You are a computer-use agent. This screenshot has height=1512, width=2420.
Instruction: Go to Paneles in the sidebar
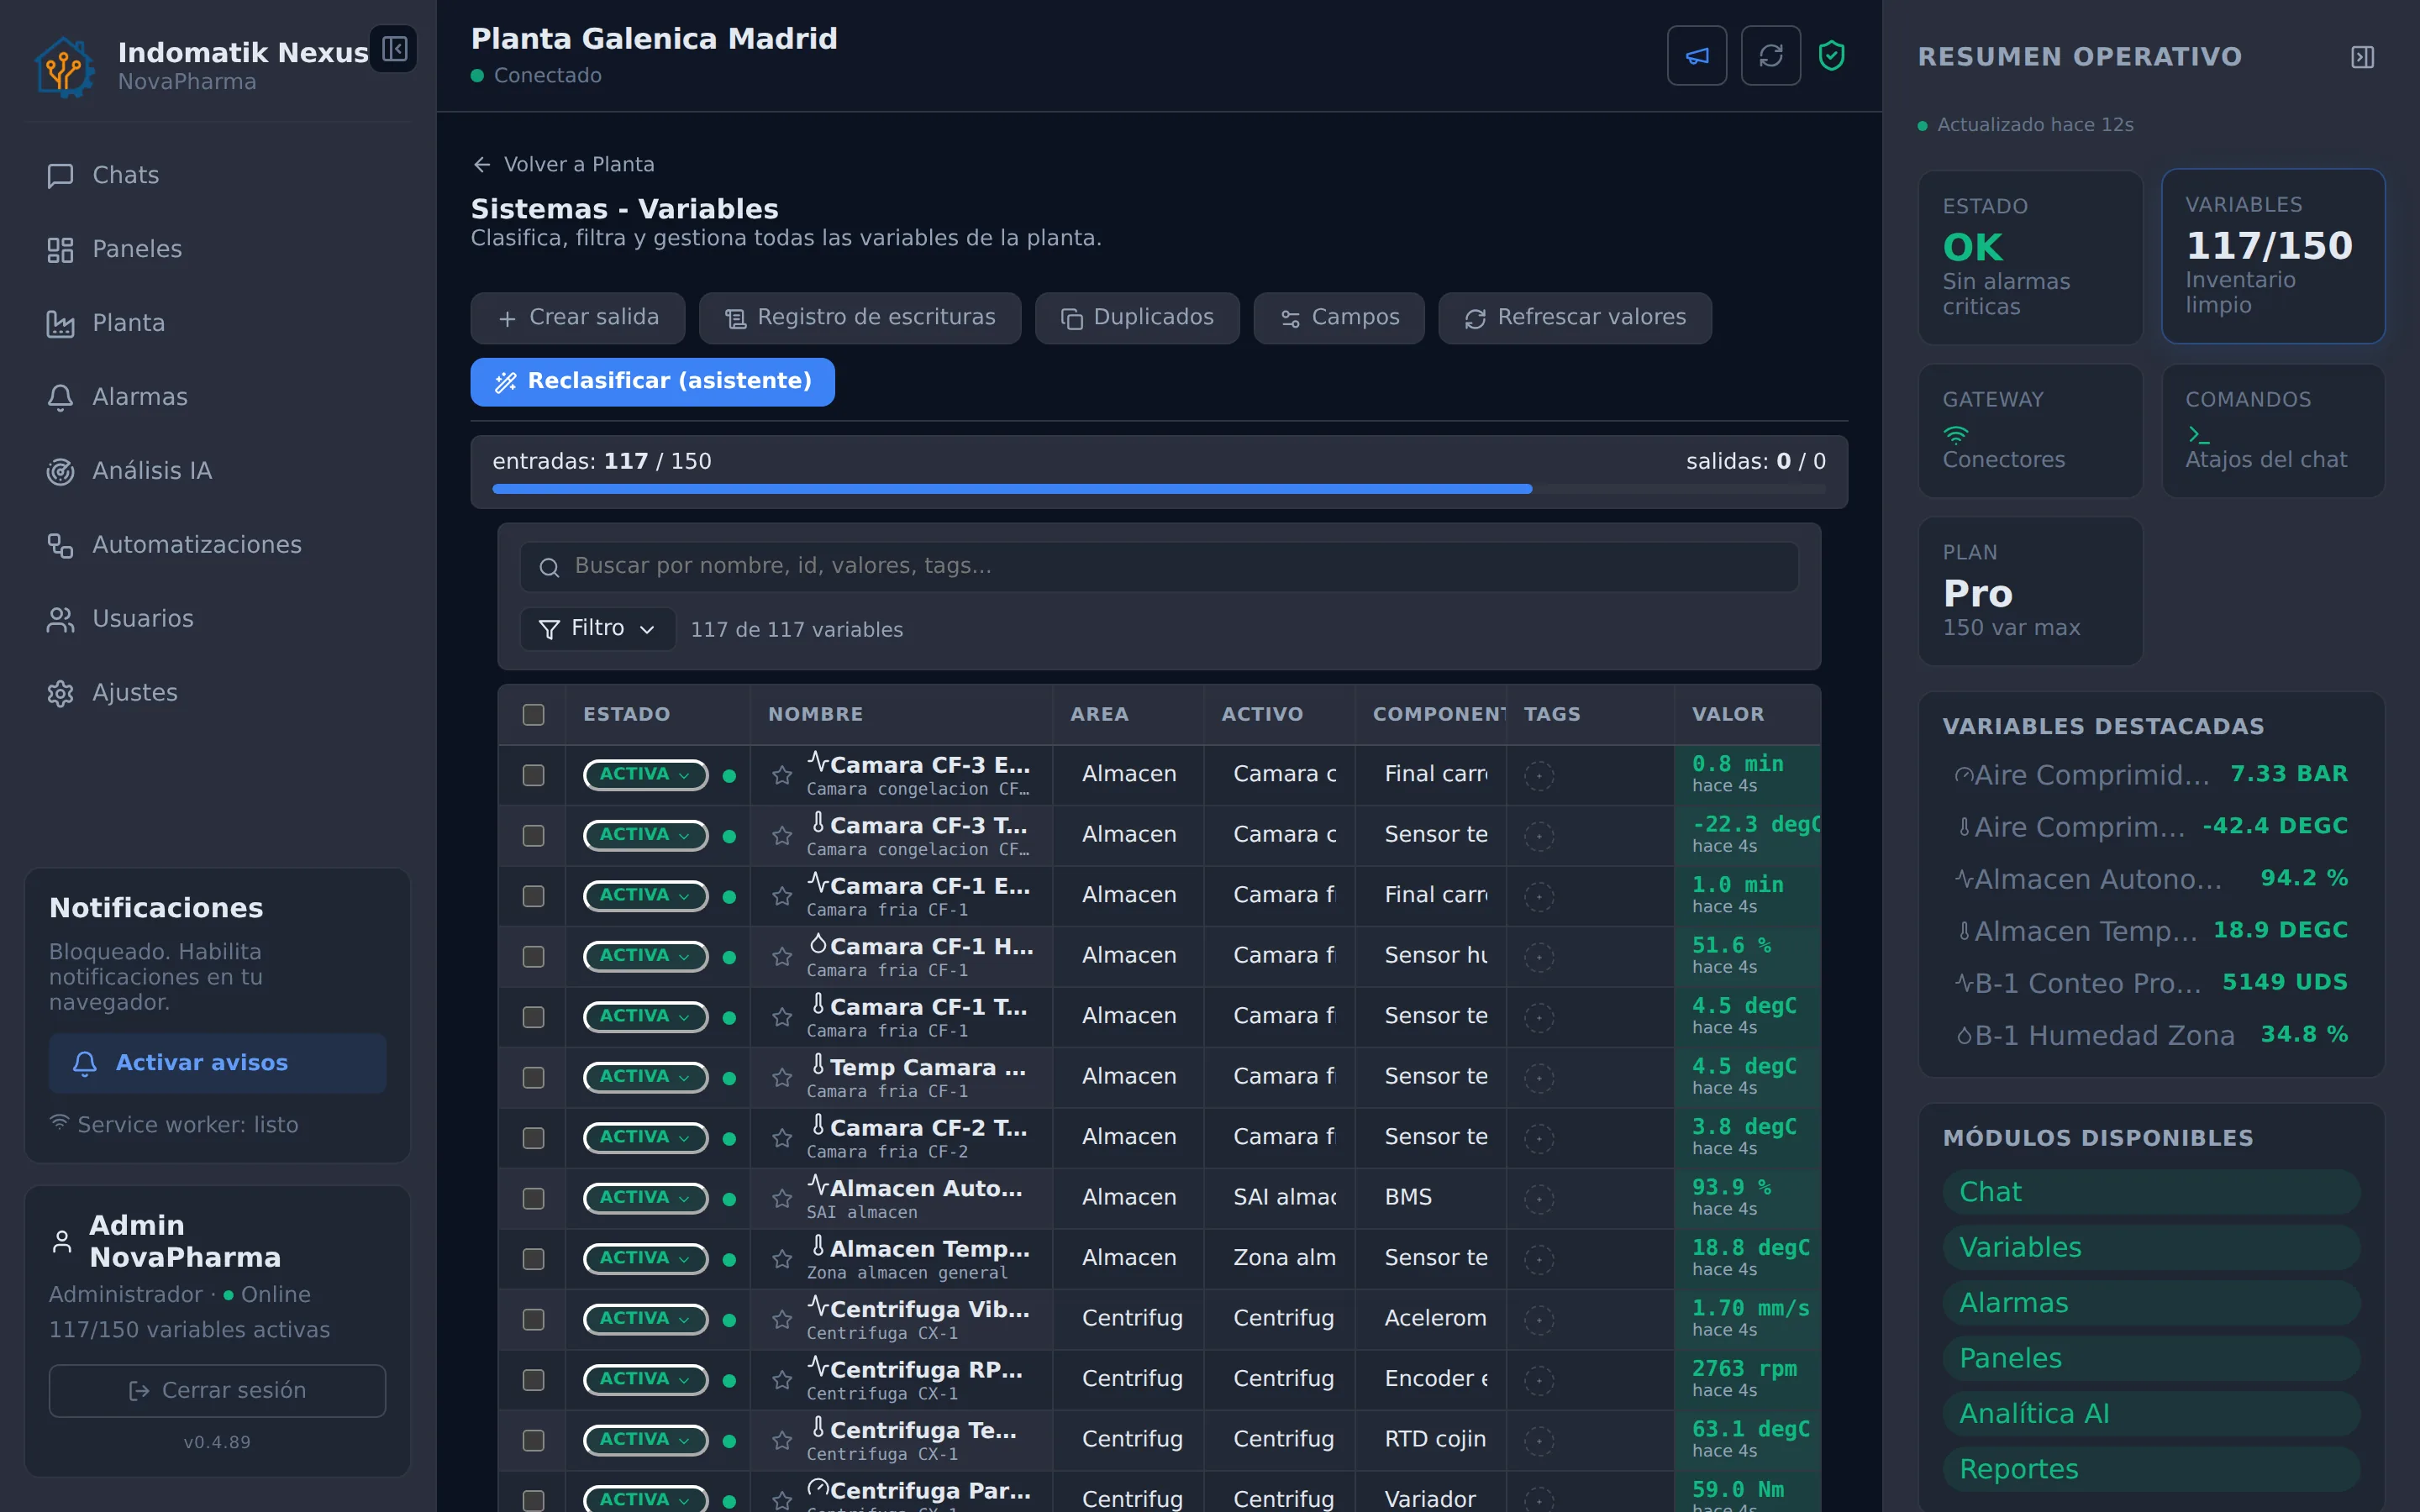[217, 249]
